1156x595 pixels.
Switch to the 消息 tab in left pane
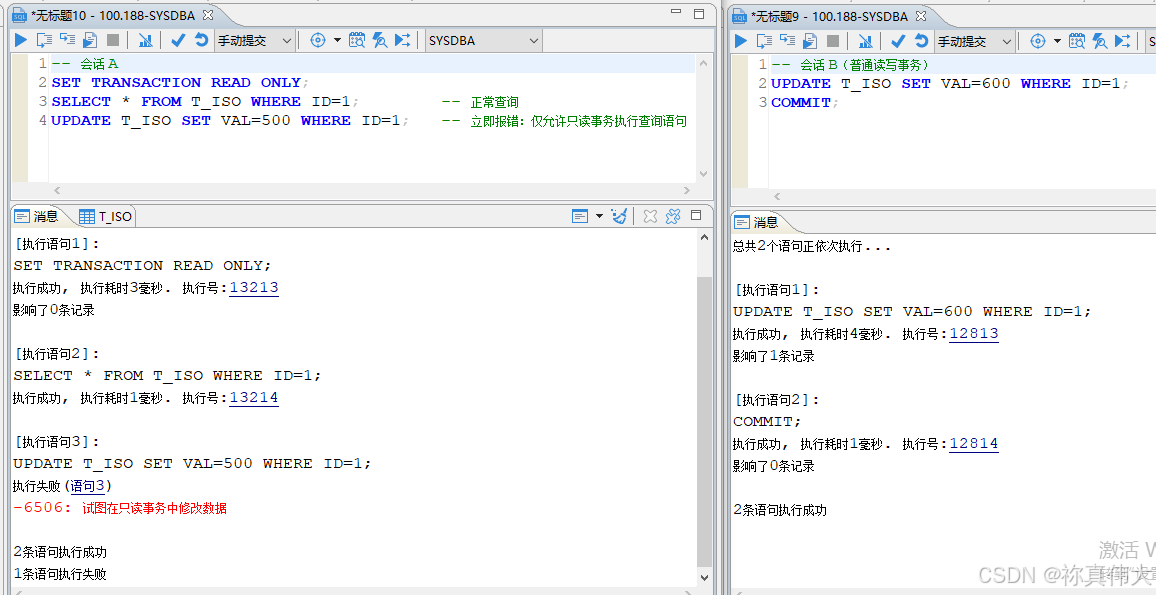pos(37,216)
